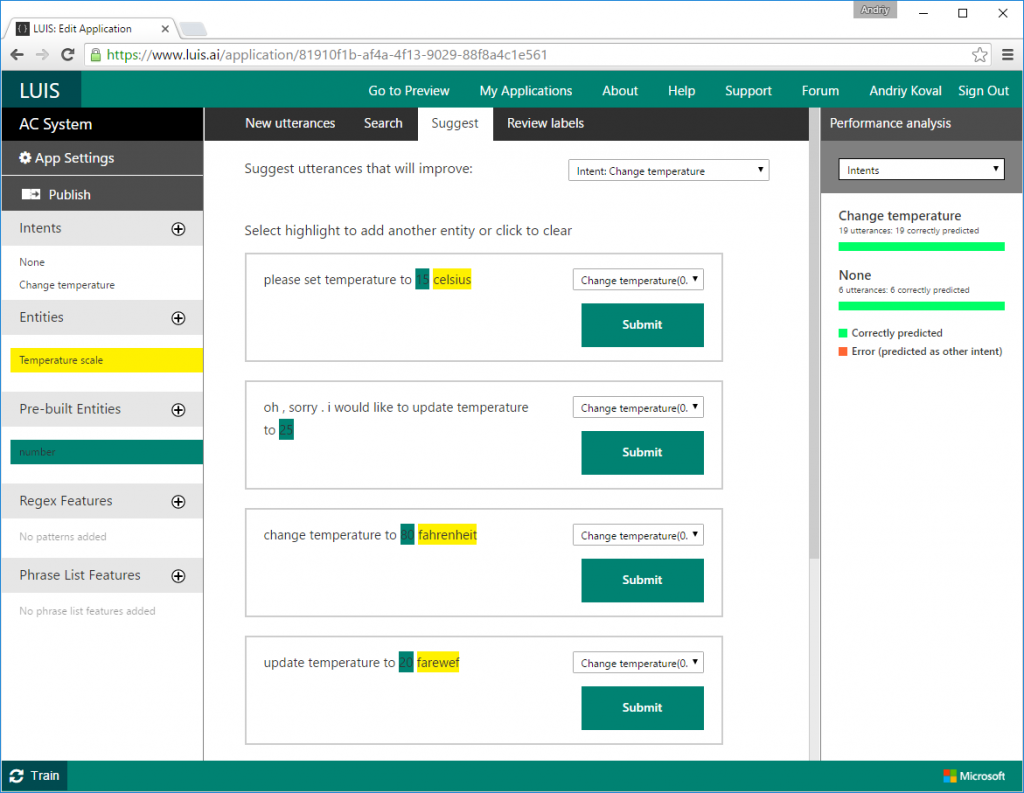
Task: Open App Settings from the sidebar
Action: [x=68, y=158]
